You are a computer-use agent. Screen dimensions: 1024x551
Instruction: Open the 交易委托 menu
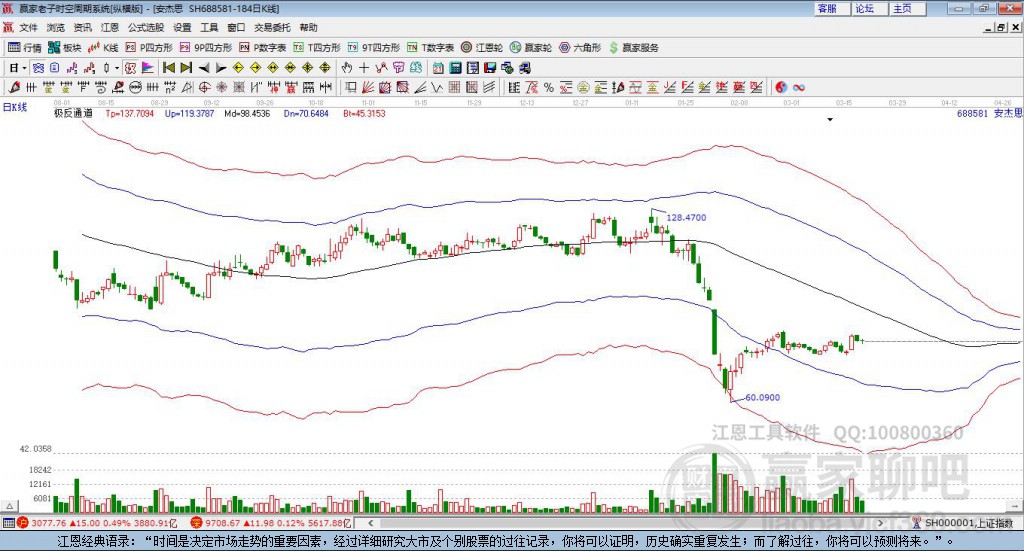pos(272,27)
